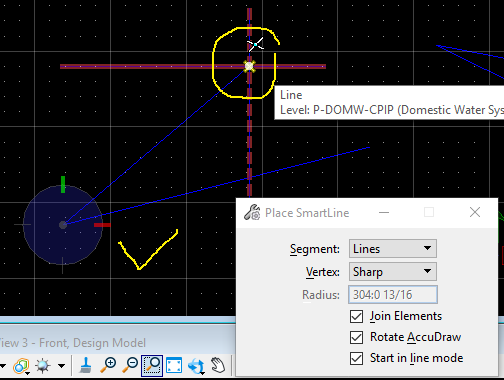Viewport: 504px width, 380px height.
Task: Select the Zoom Out tool
Action: click(130, 365)
